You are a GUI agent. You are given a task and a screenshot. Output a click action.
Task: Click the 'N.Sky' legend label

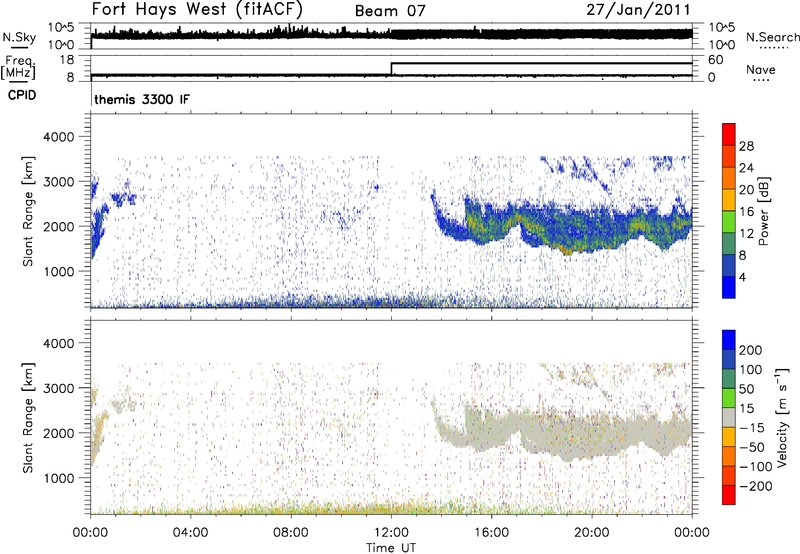19,37
